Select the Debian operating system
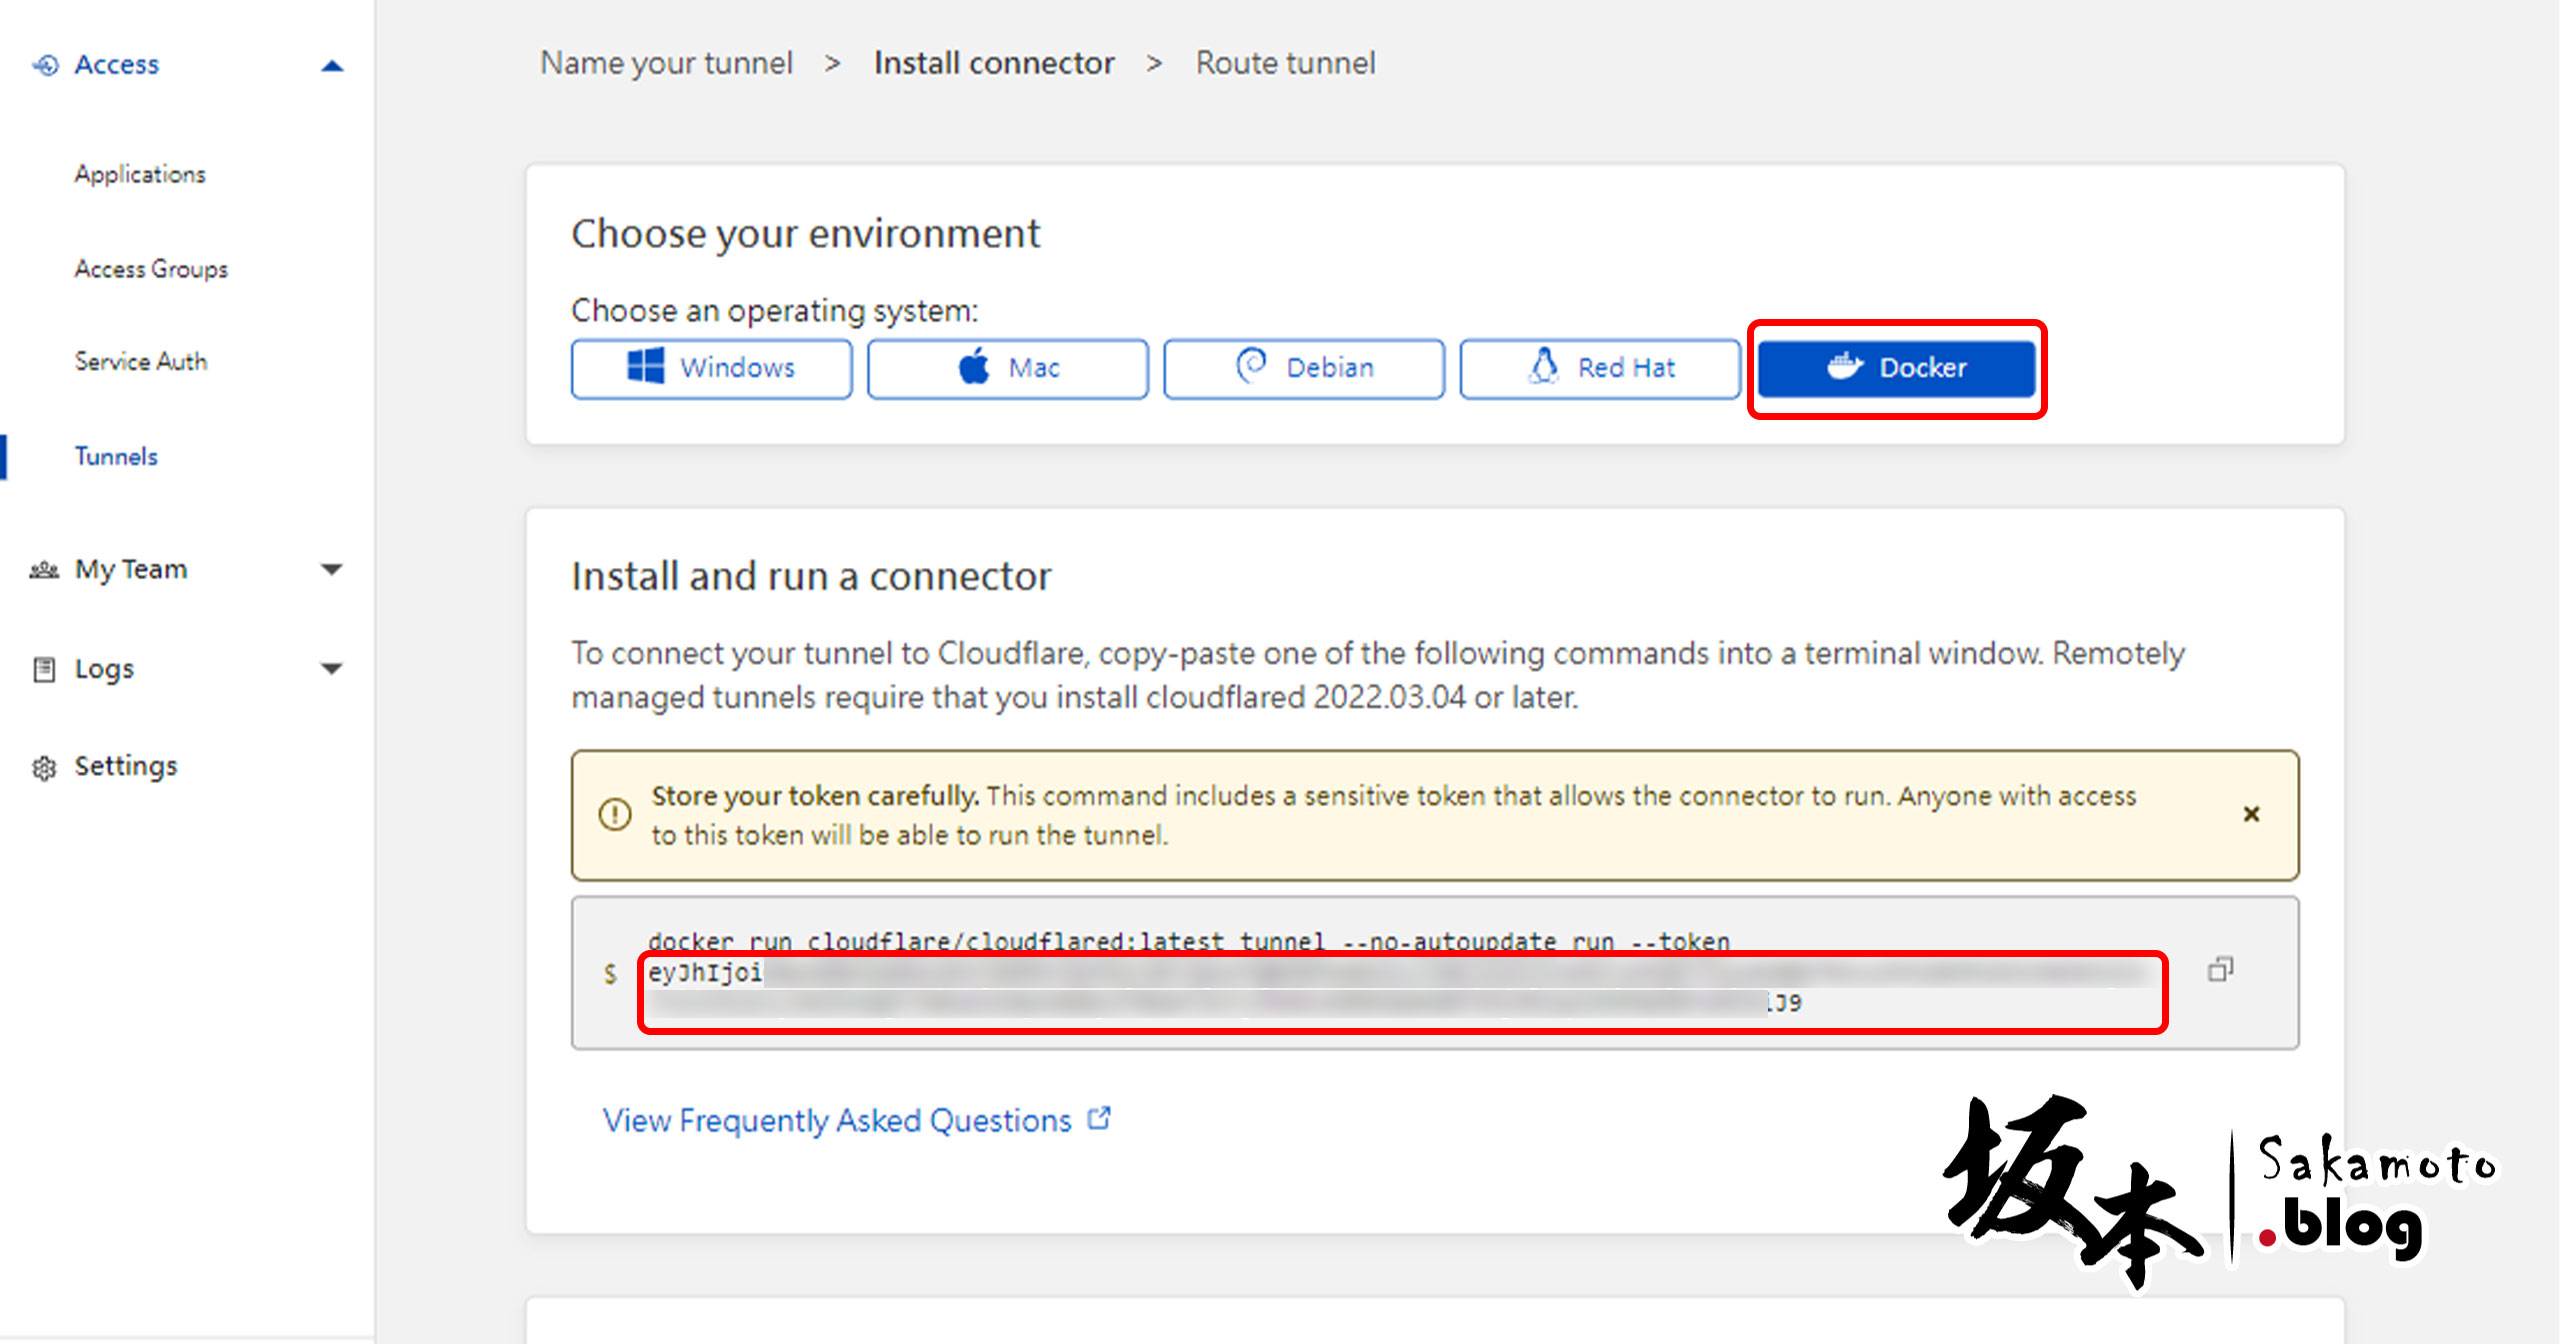 [x=1303, y=368]
